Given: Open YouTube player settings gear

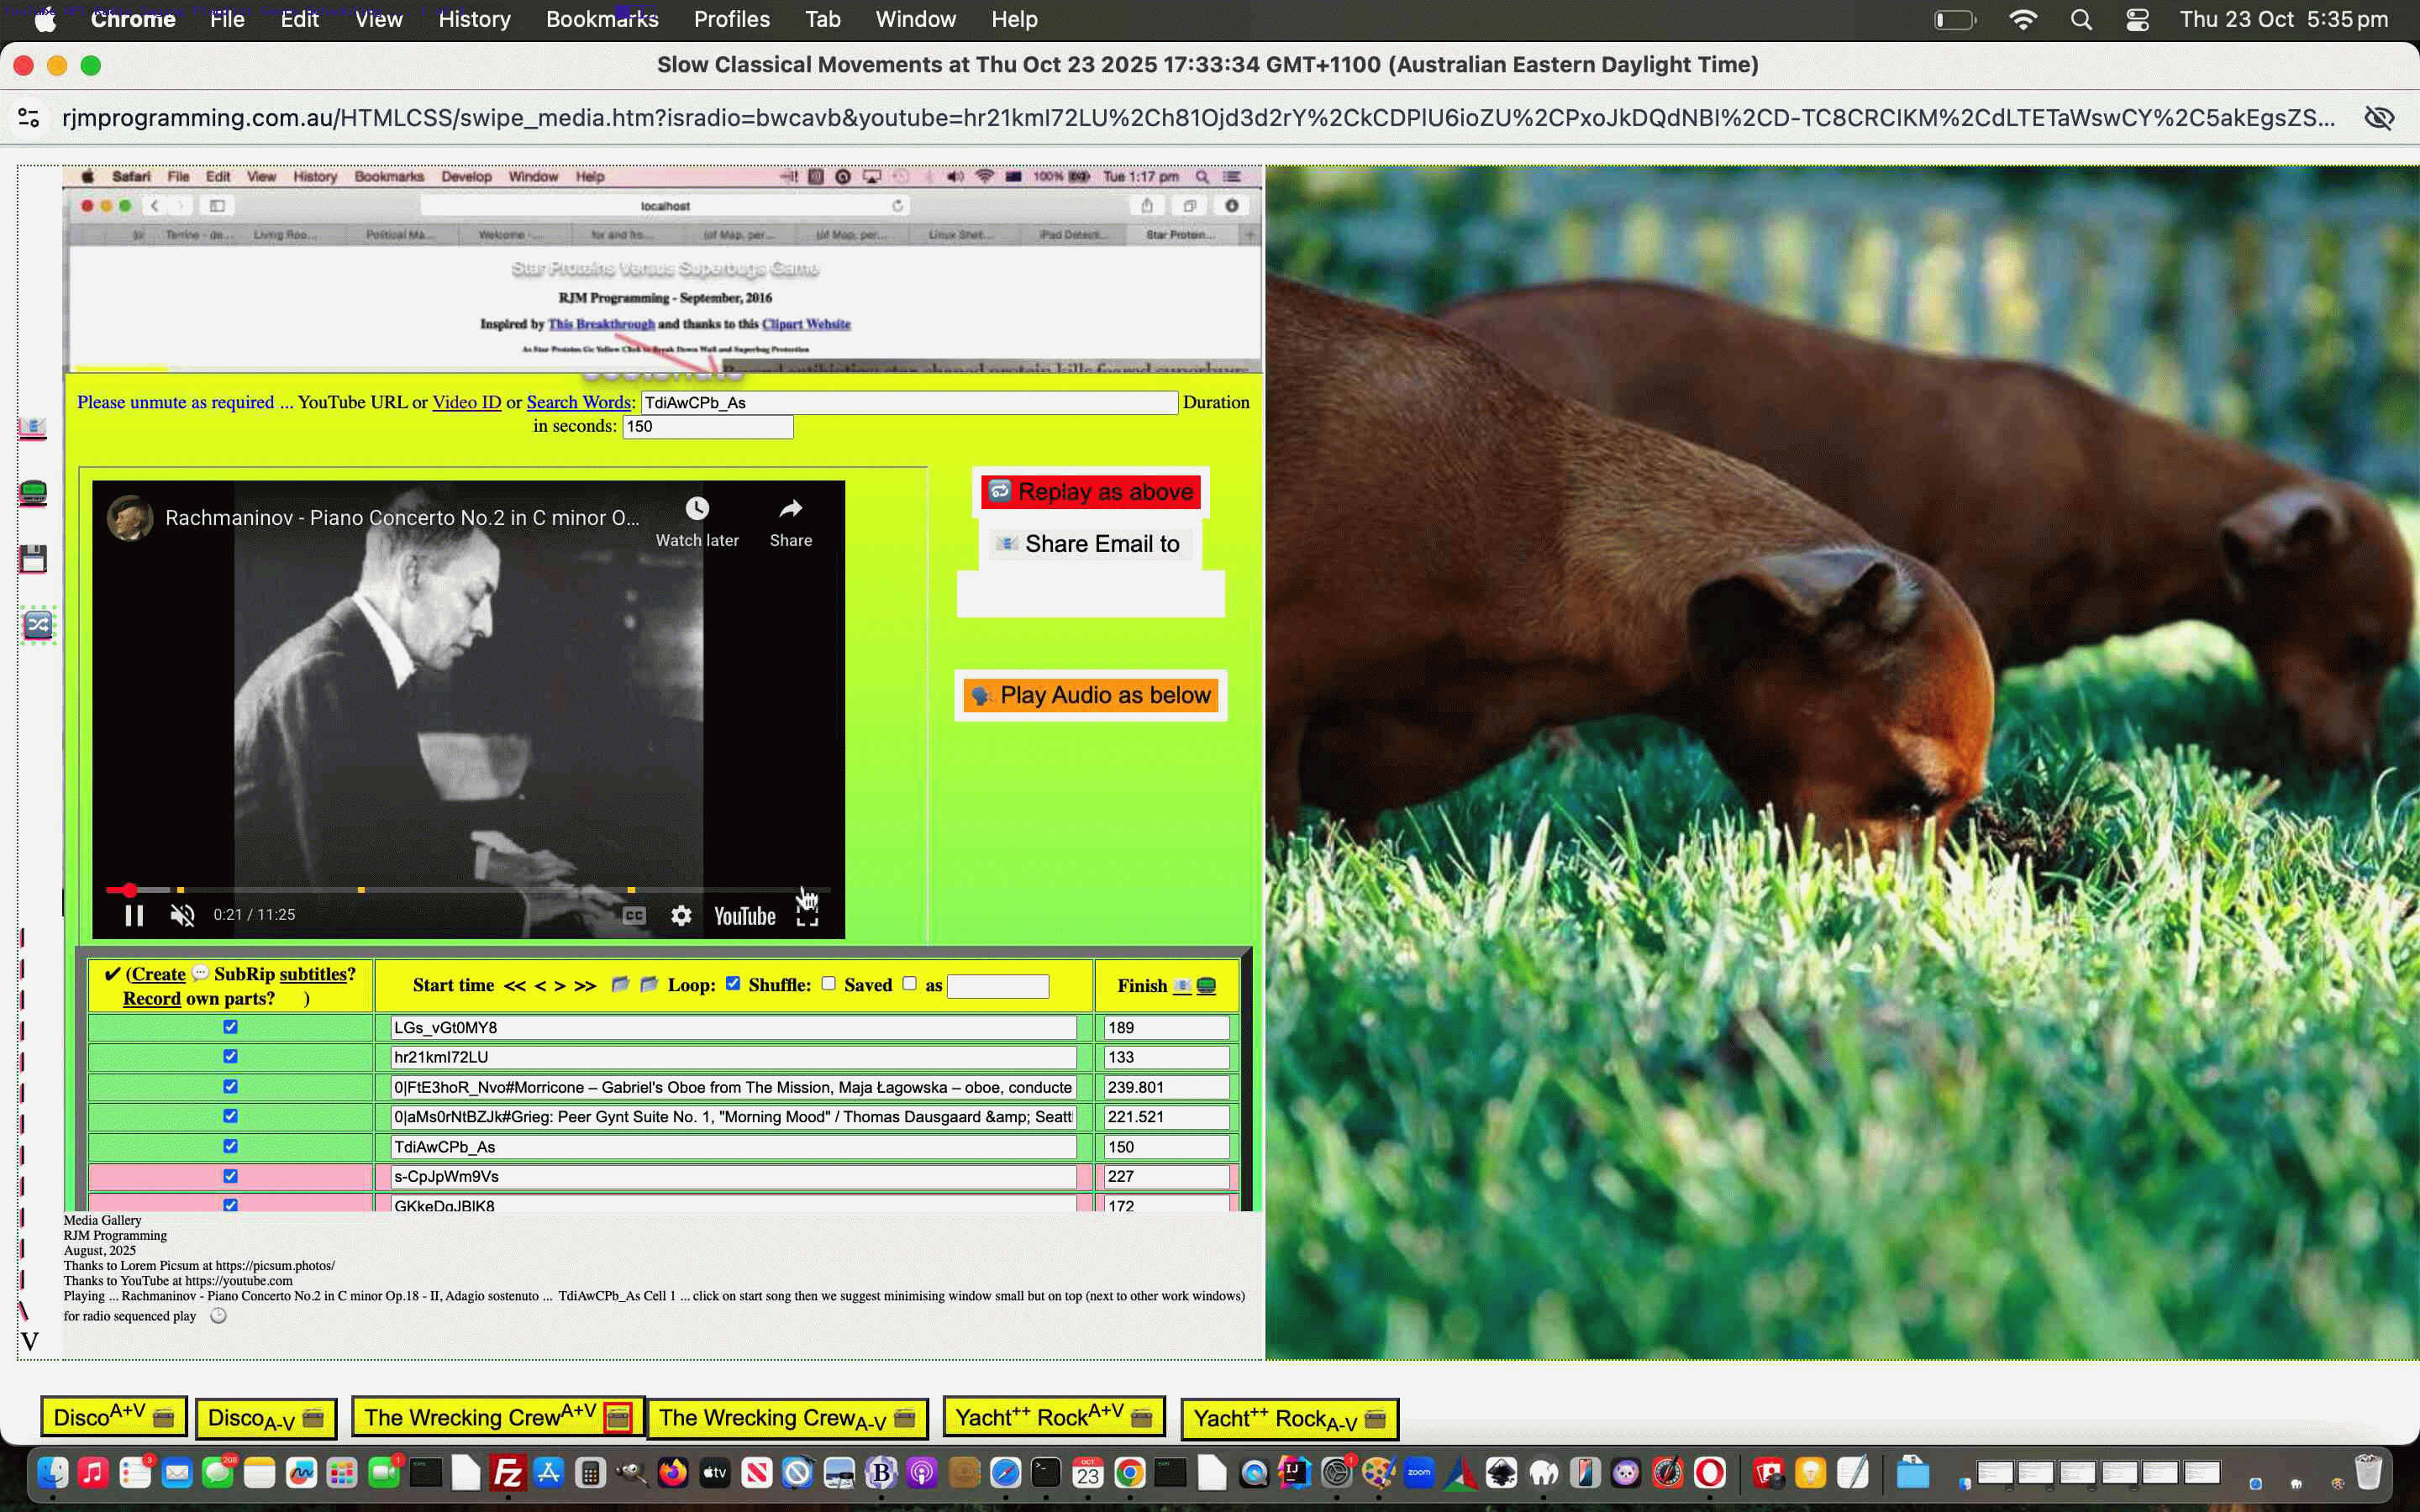Looking at the screenshot, I should coord(681,915).
